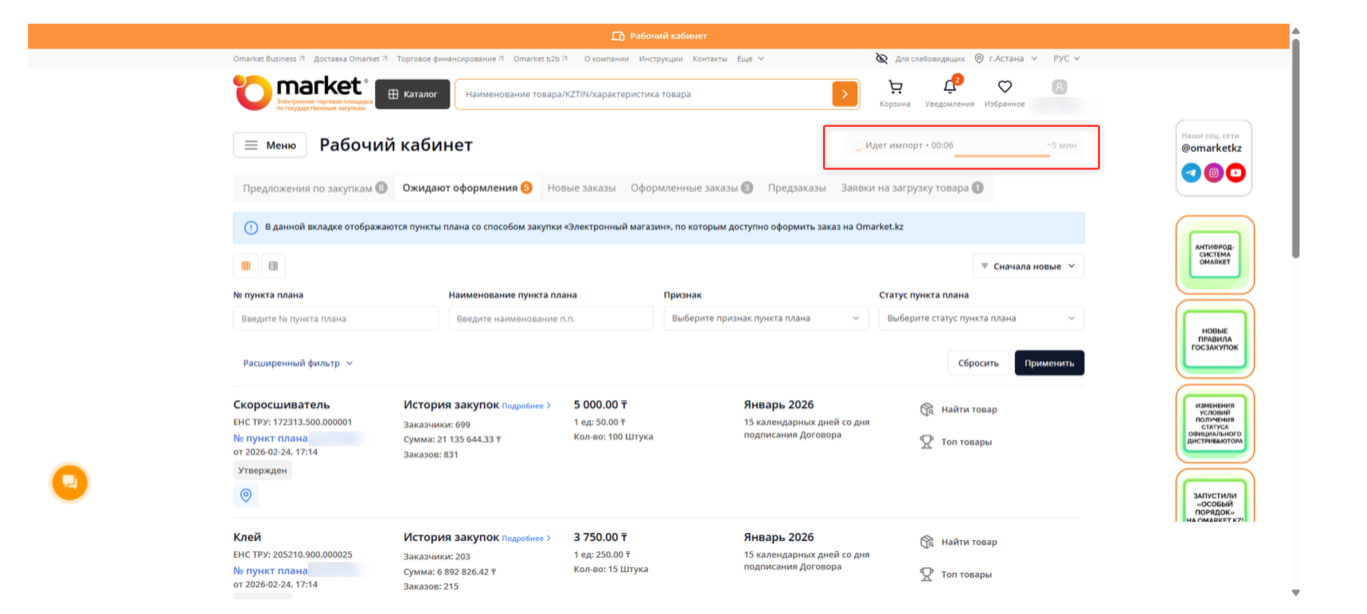The image size is (1367, 614).
Task: Open О компании menu item
Action: [606, 59]
